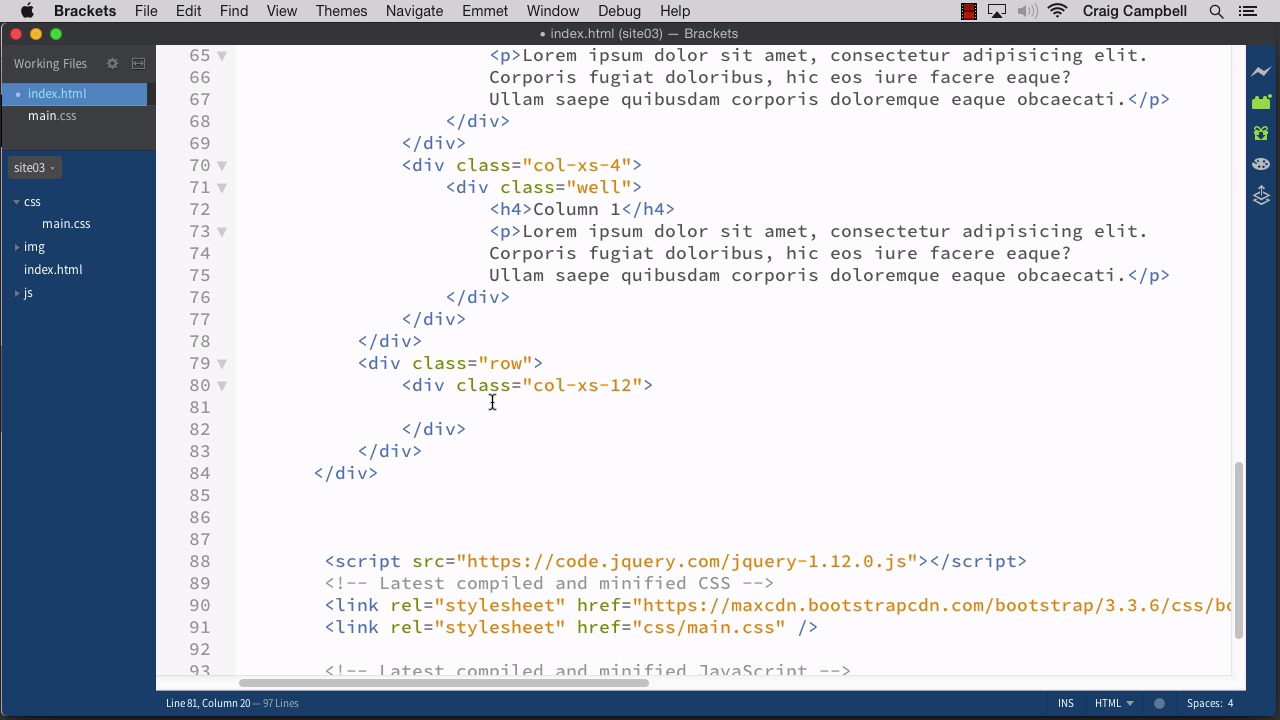1280x720 pixels.
Task: Open the View menu
Action: coord(282,11)
